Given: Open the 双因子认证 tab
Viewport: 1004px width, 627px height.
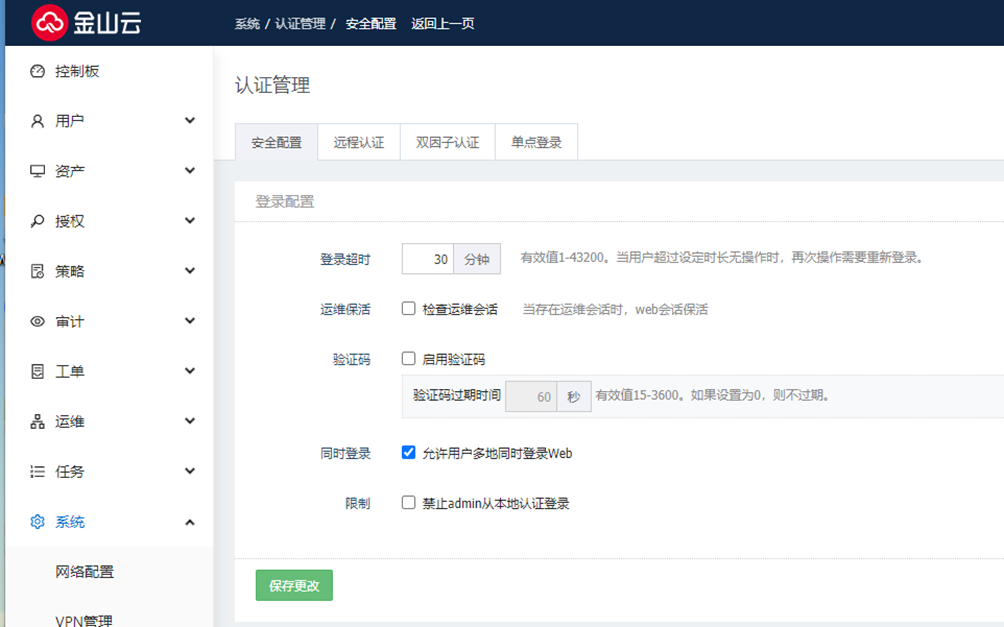Looking at the screenshot, I should (x=447, y=142).
